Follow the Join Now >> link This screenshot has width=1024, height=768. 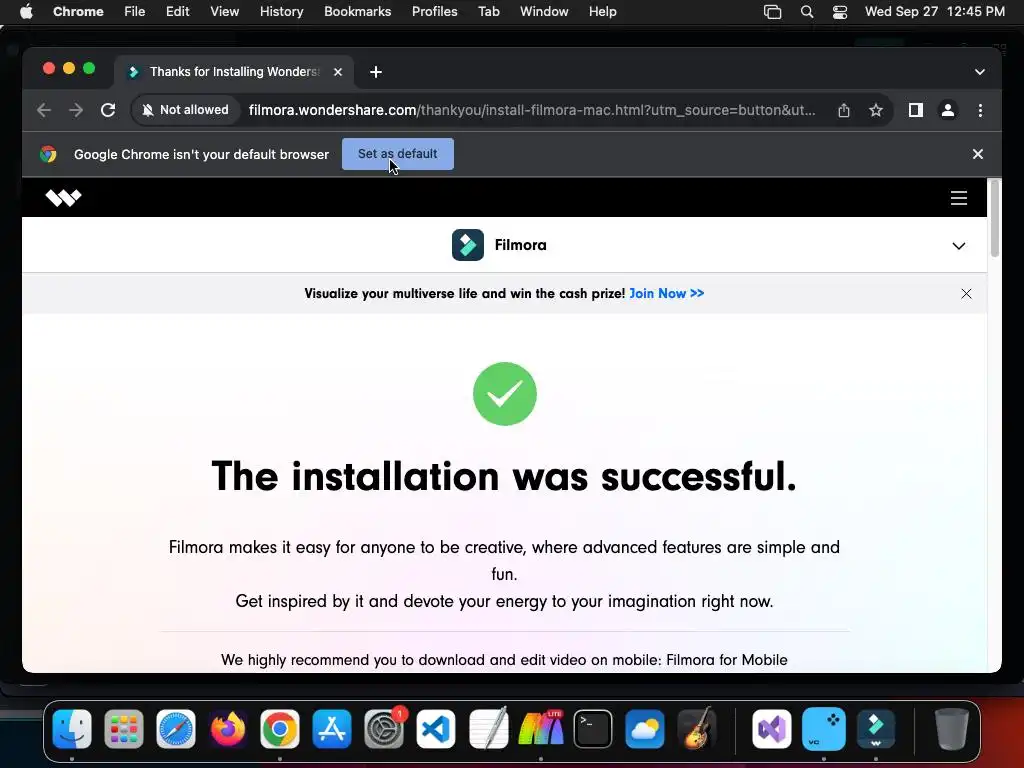[x=666, y=293]
